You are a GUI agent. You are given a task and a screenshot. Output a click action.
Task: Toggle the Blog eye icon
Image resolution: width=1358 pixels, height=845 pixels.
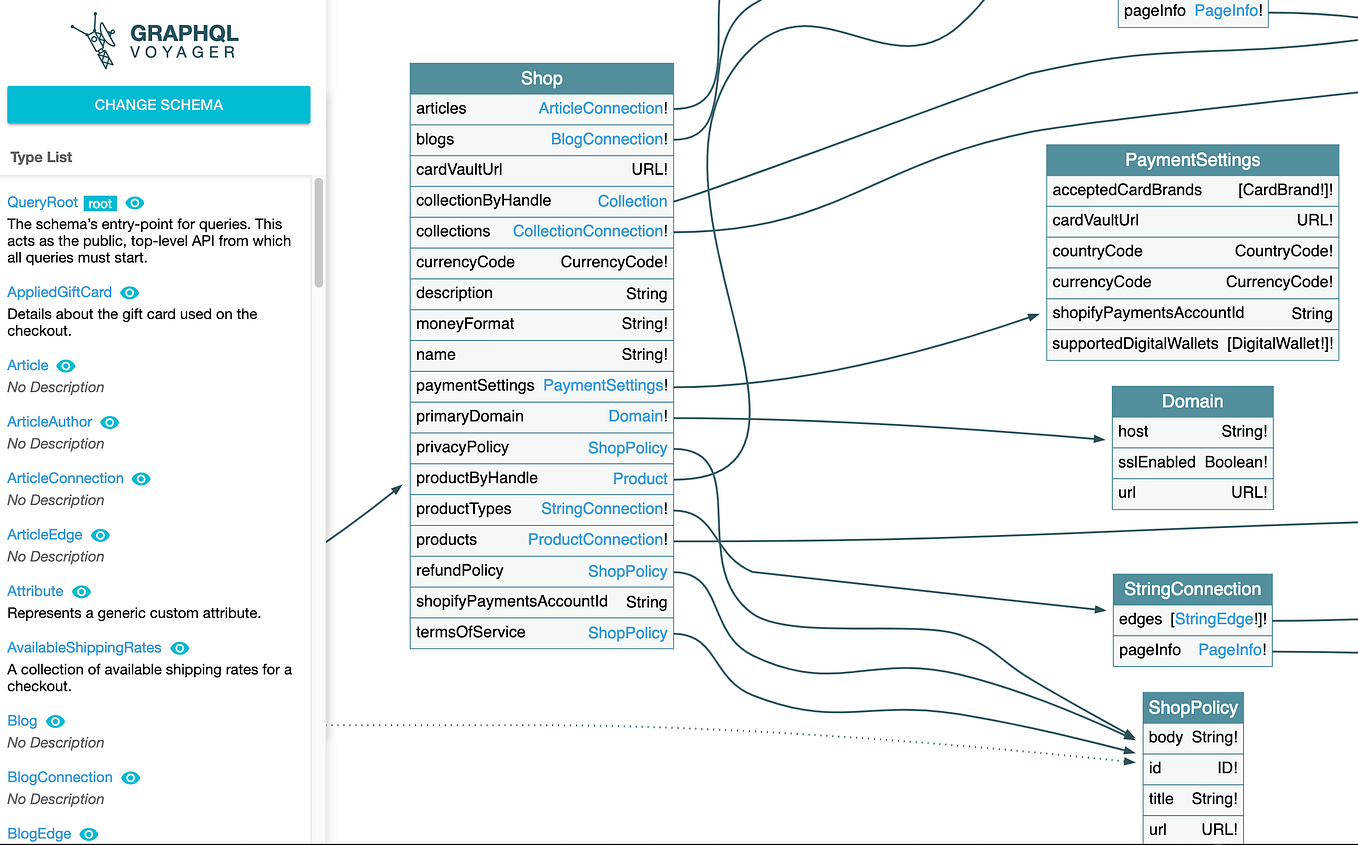tap(54, 721)
